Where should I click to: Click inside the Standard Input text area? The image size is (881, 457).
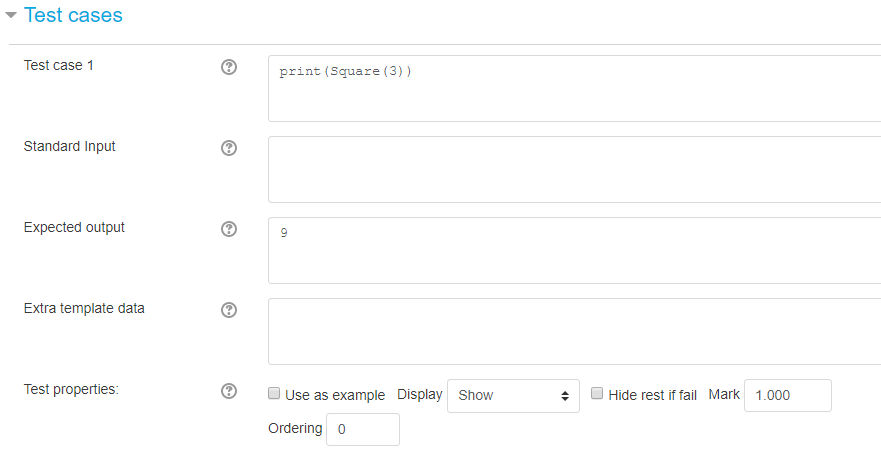(x=574, y=169)
